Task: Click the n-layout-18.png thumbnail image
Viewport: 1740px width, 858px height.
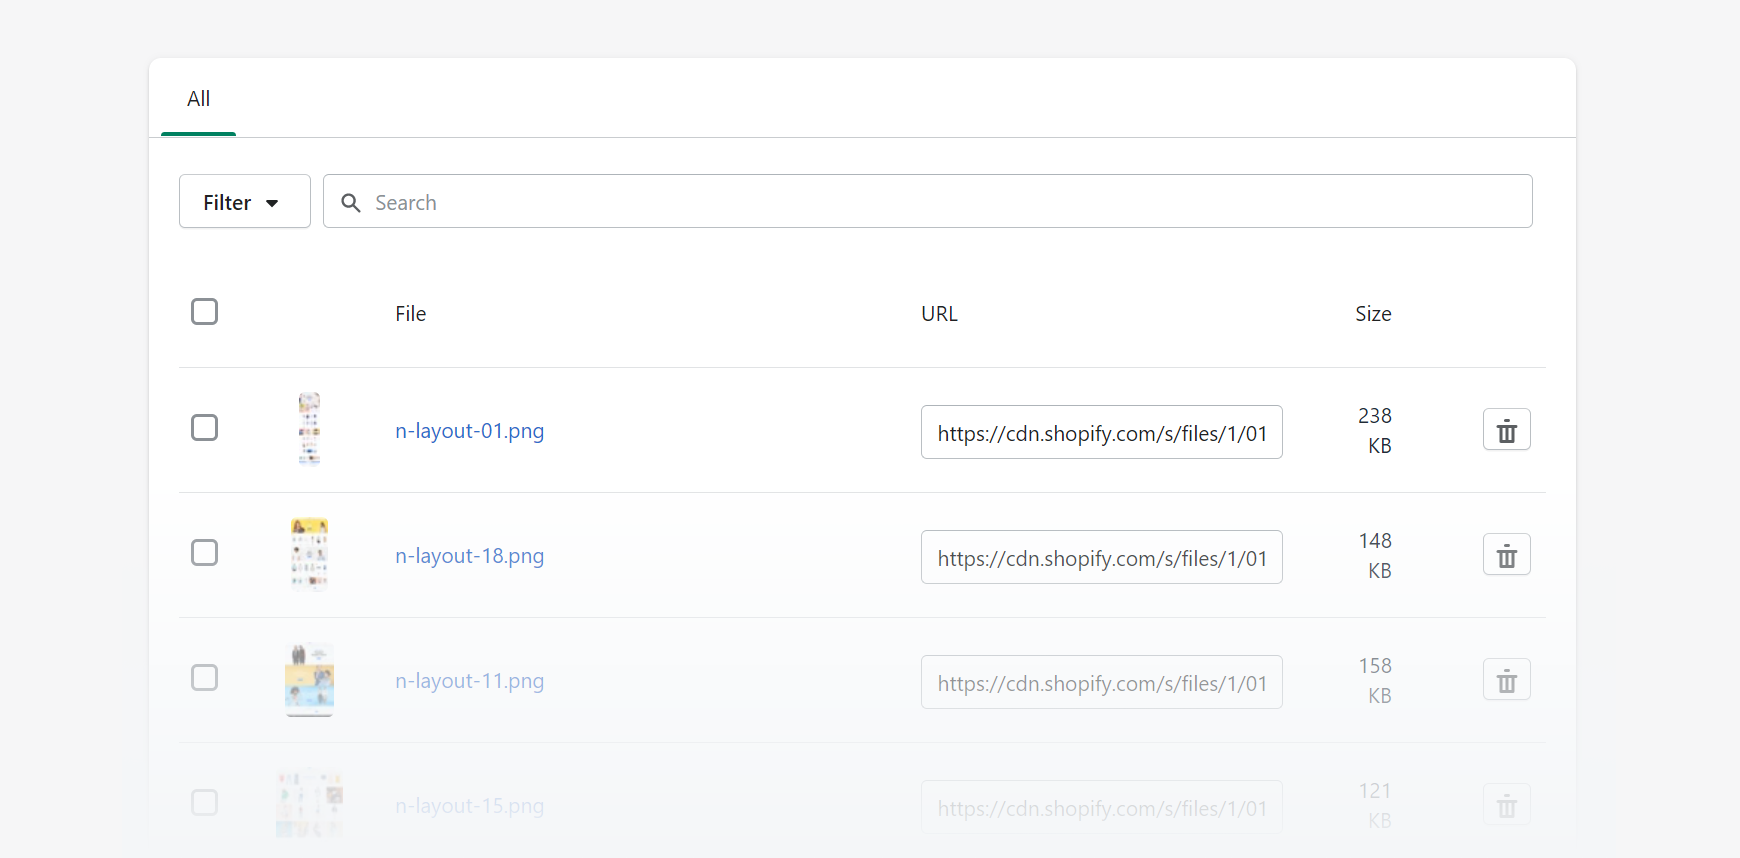Action: (x=310, y=554)
